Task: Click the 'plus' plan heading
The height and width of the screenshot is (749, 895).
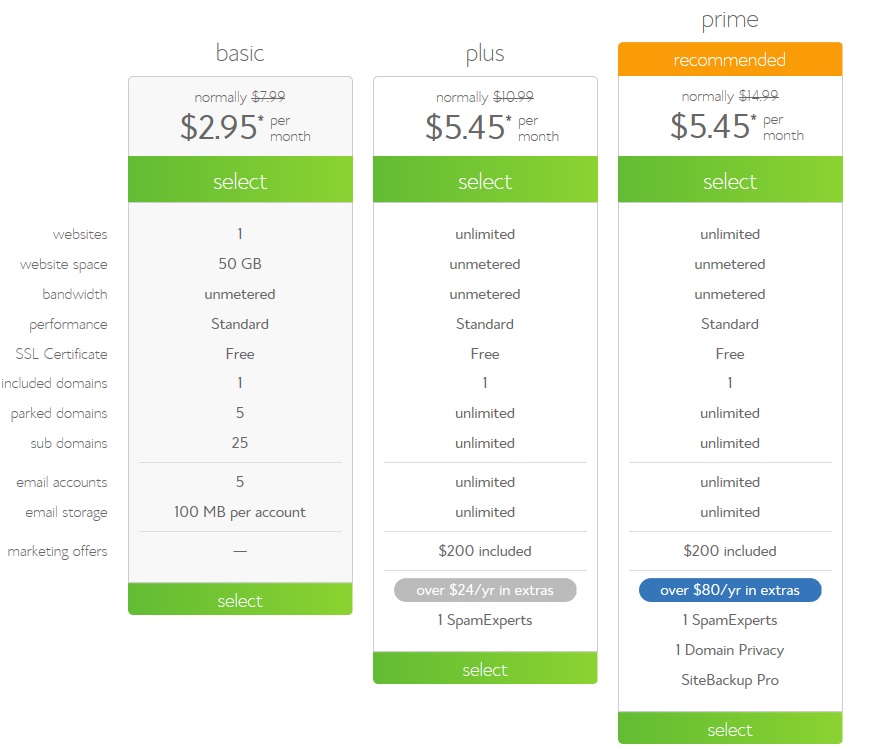Action: [485, 54]
